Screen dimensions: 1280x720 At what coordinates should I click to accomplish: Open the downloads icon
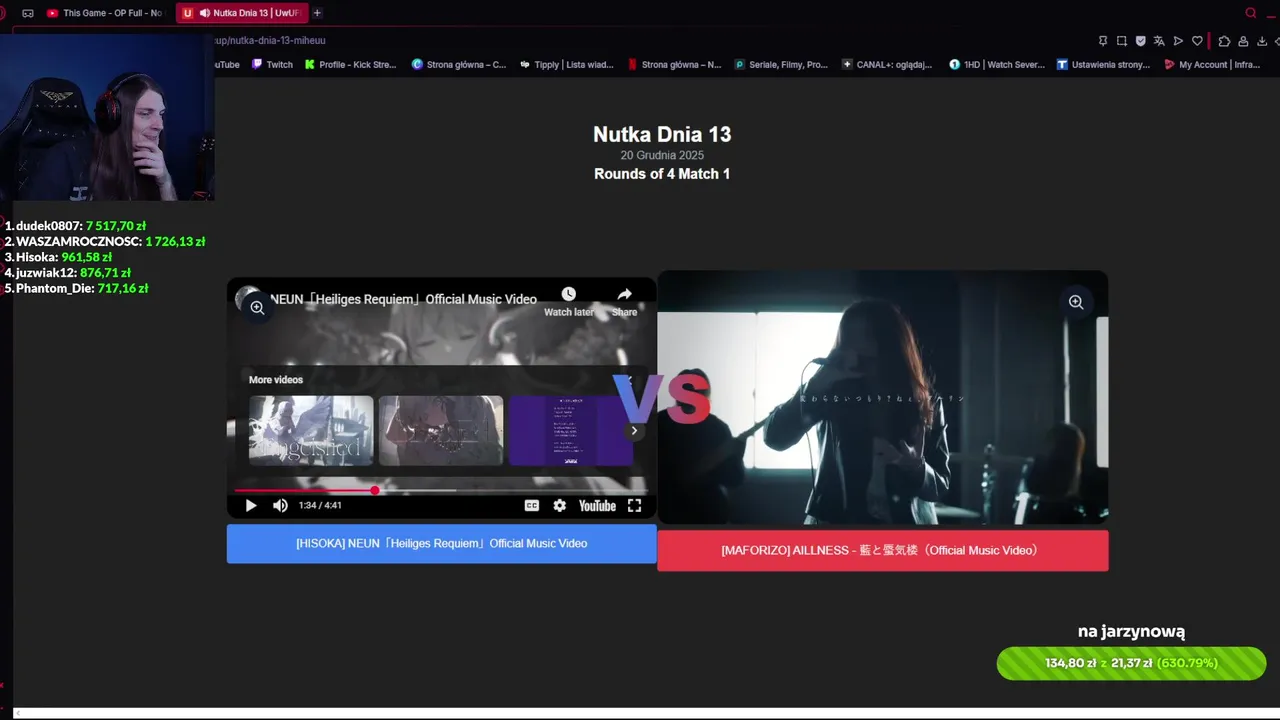point(1262,41)
